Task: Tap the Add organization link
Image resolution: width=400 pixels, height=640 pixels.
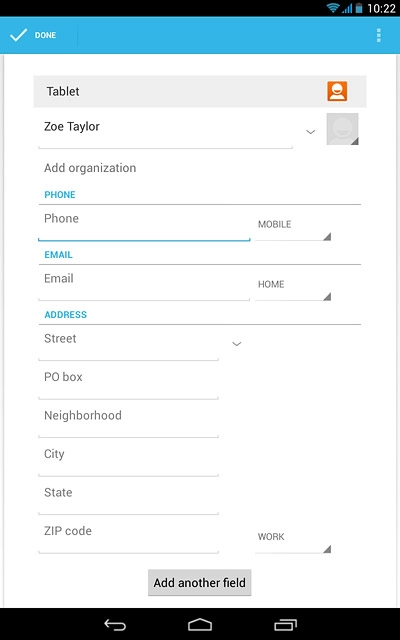Action: [90, 168]
